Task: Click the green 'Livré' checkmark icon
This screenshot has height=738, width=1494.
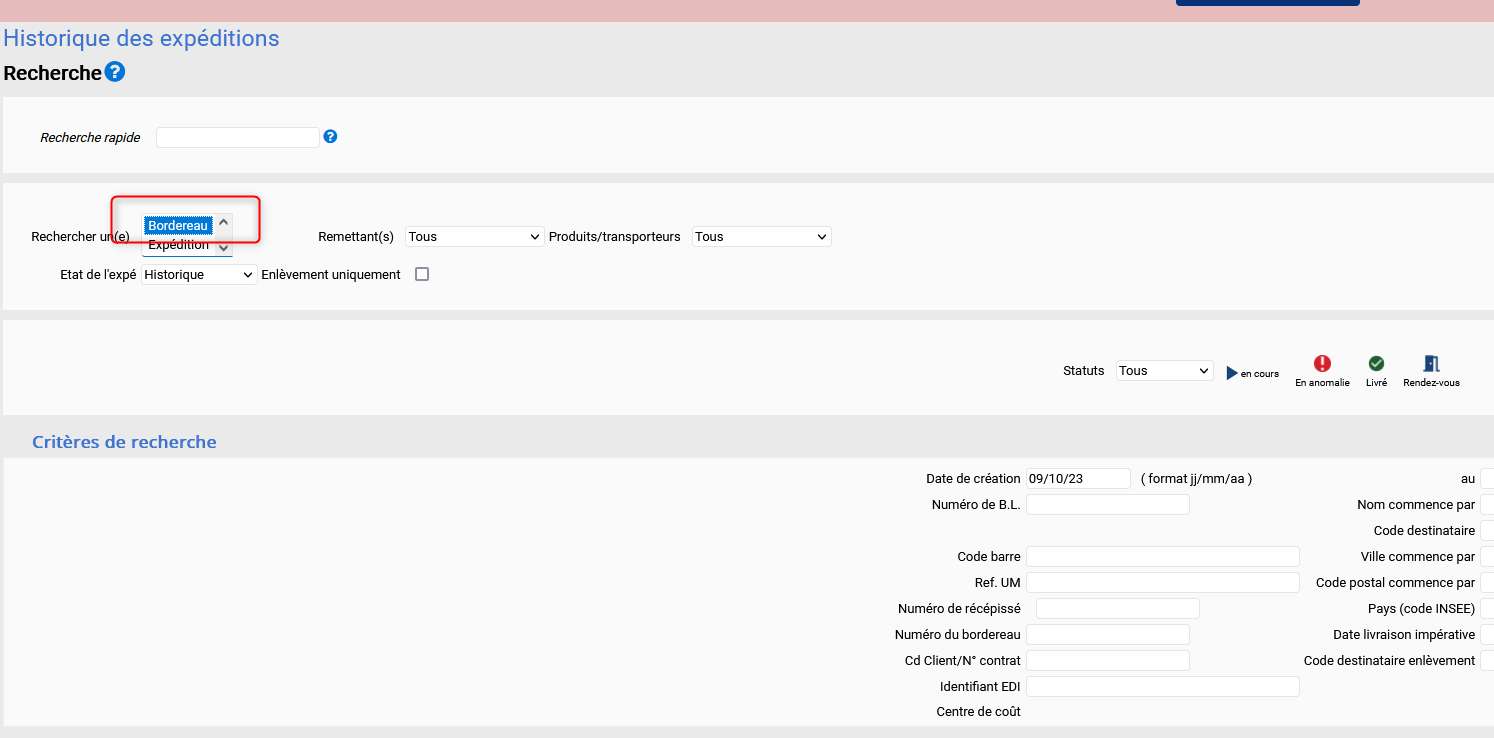Action: coord(1376,364)
